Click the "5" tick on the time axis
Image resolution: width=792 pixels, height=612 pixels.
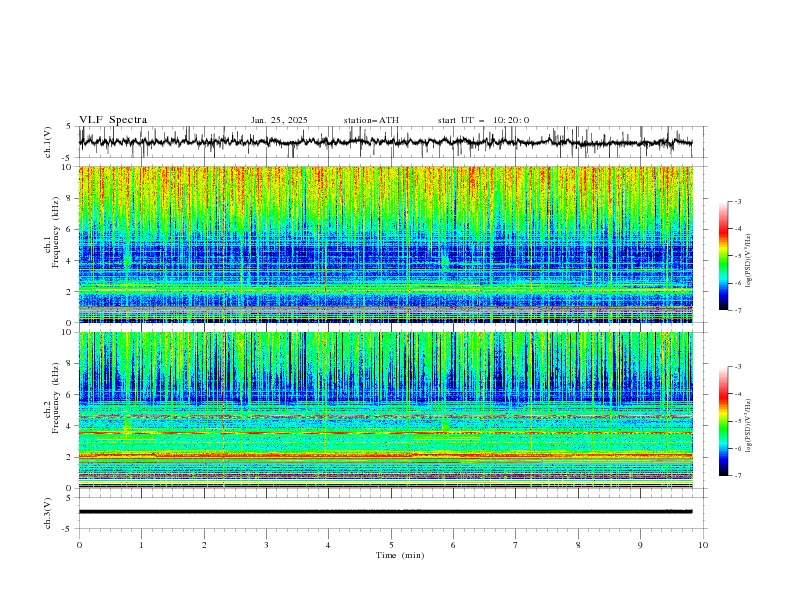(x=391, y=545)
